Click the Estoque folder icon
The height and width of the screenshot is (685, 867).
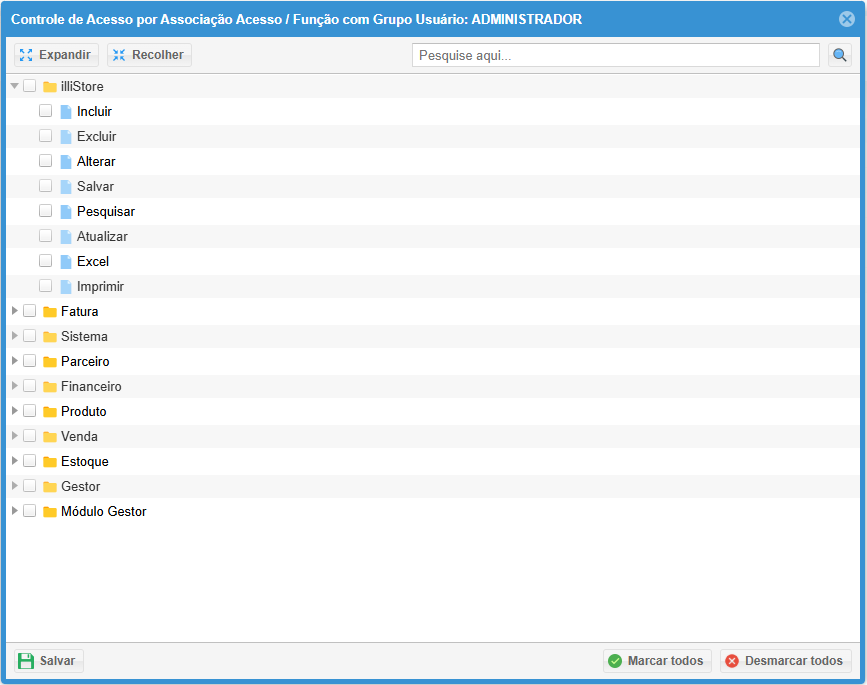(x=50, y=461)
